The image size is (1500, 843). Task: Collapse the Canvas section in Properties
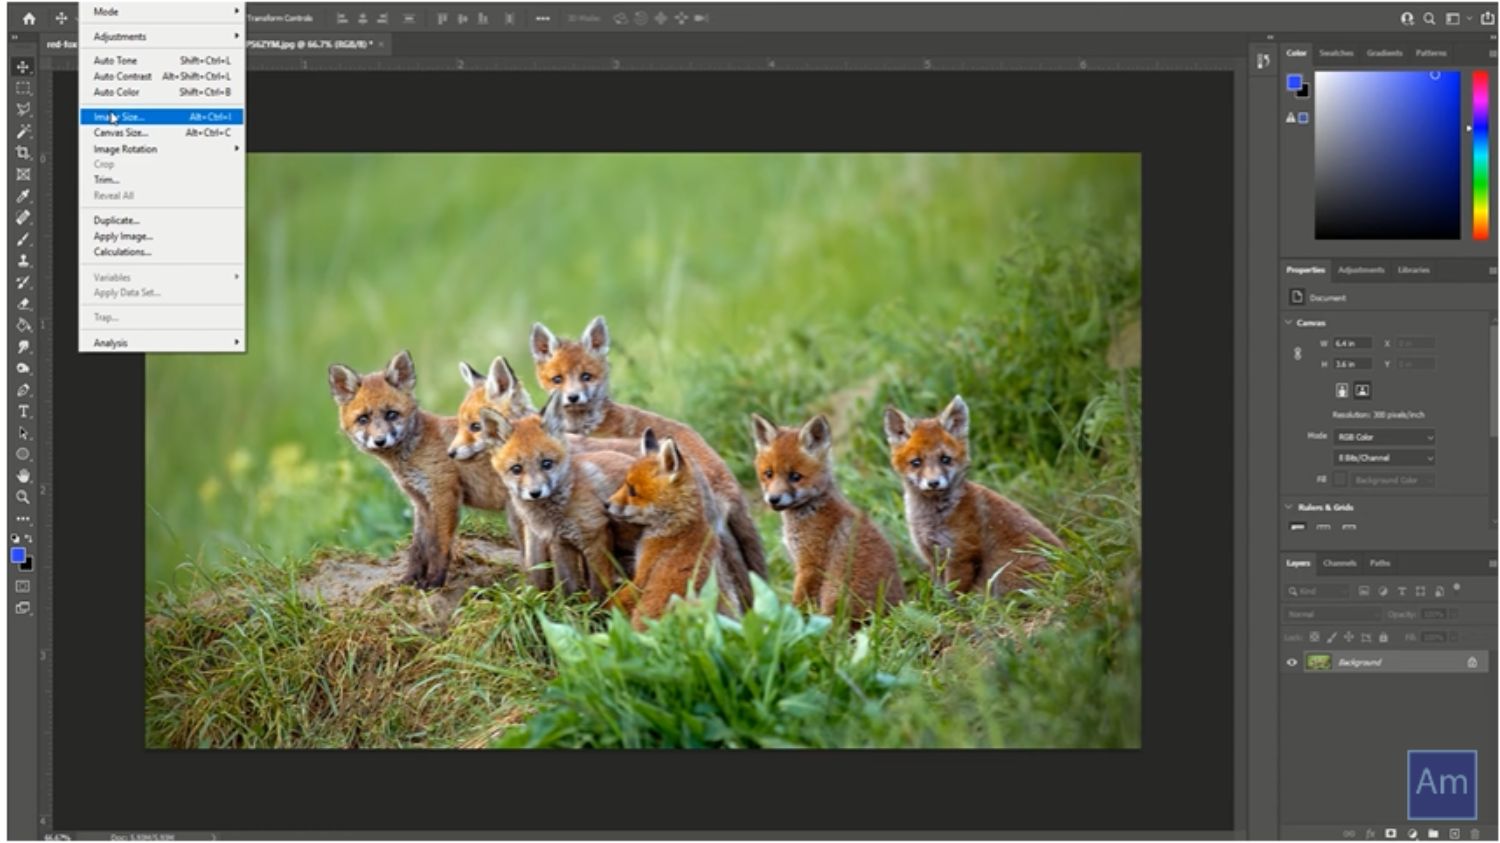[1289, 323]
